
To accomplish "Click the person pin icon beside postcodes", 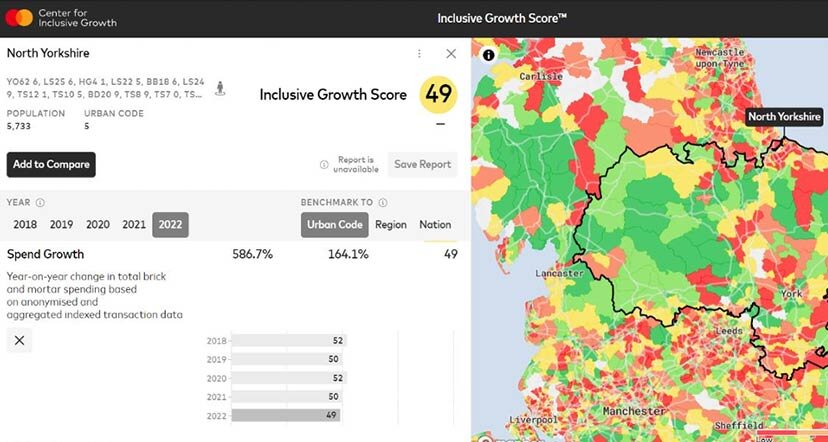I will [x=220, y=88].
